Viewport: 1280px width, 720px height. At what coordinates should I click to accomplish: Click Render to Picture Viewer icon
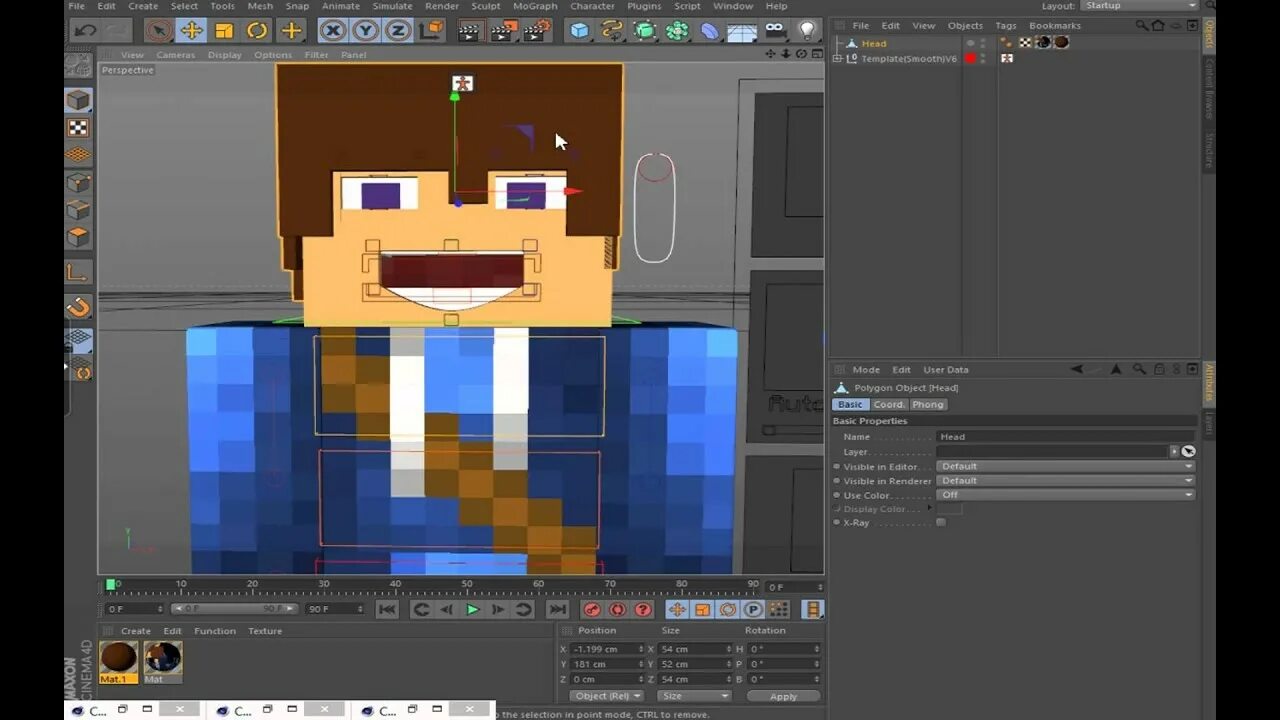click(x=503, y=31)
